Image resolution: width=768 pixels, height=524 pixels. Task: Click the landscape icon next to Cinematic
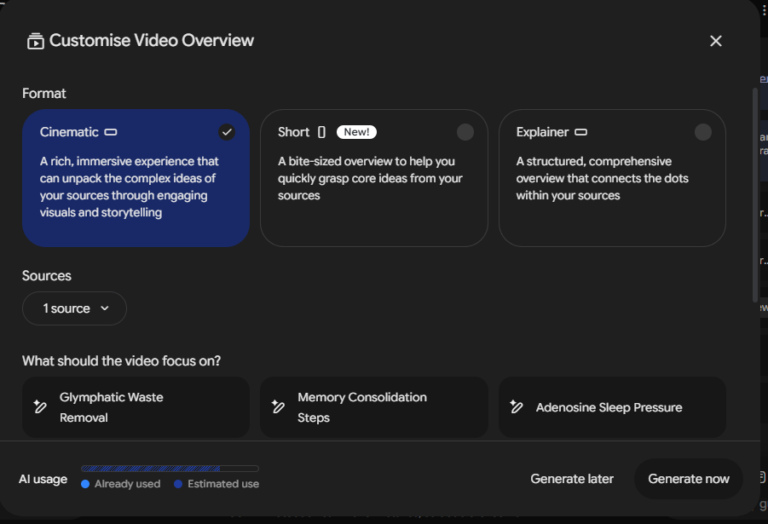(111, 132)
